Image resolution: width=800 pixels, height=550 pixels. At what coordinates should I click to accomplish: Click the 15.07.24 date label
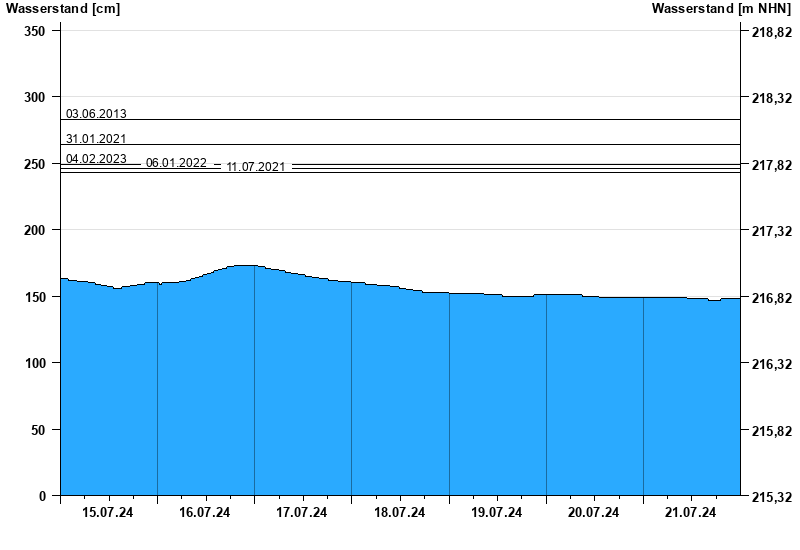click(108, 513)
